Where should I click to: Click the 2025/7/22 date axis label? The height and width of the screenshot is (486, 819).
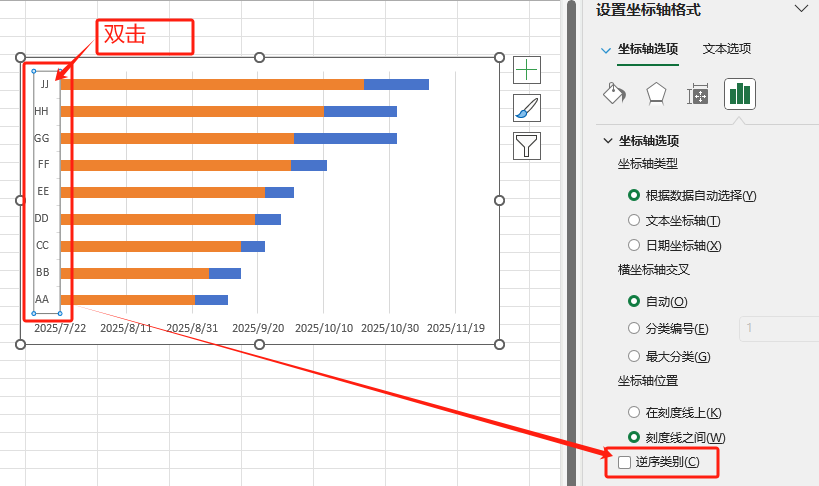(x=60, y=328)
